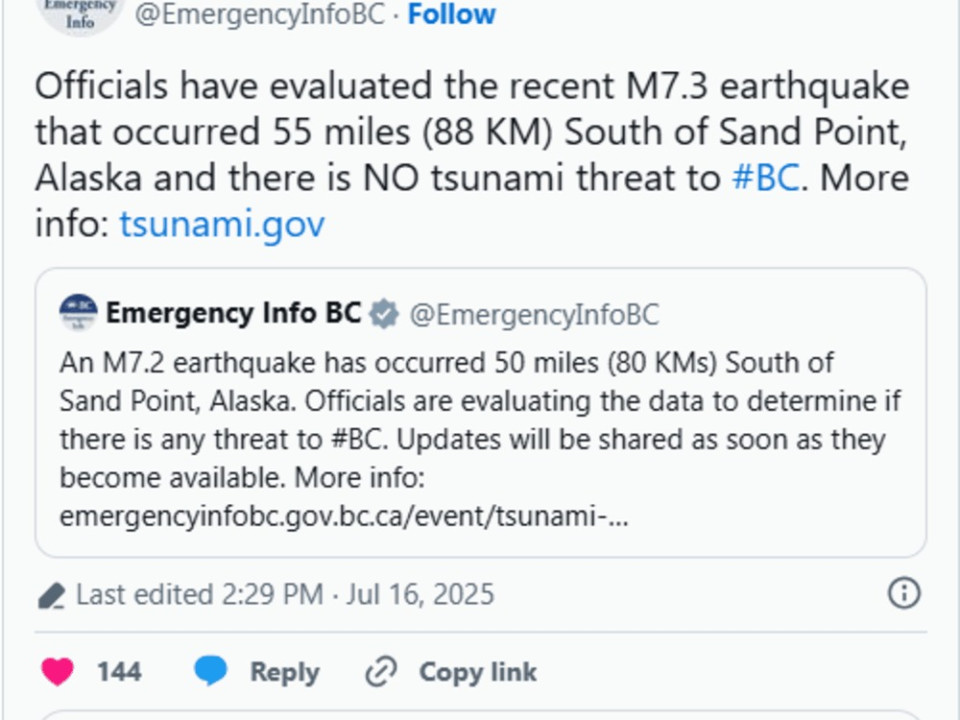960x720 pixels.
Task: Like the tweet with the heart icon
Action: tap(58, 672)
